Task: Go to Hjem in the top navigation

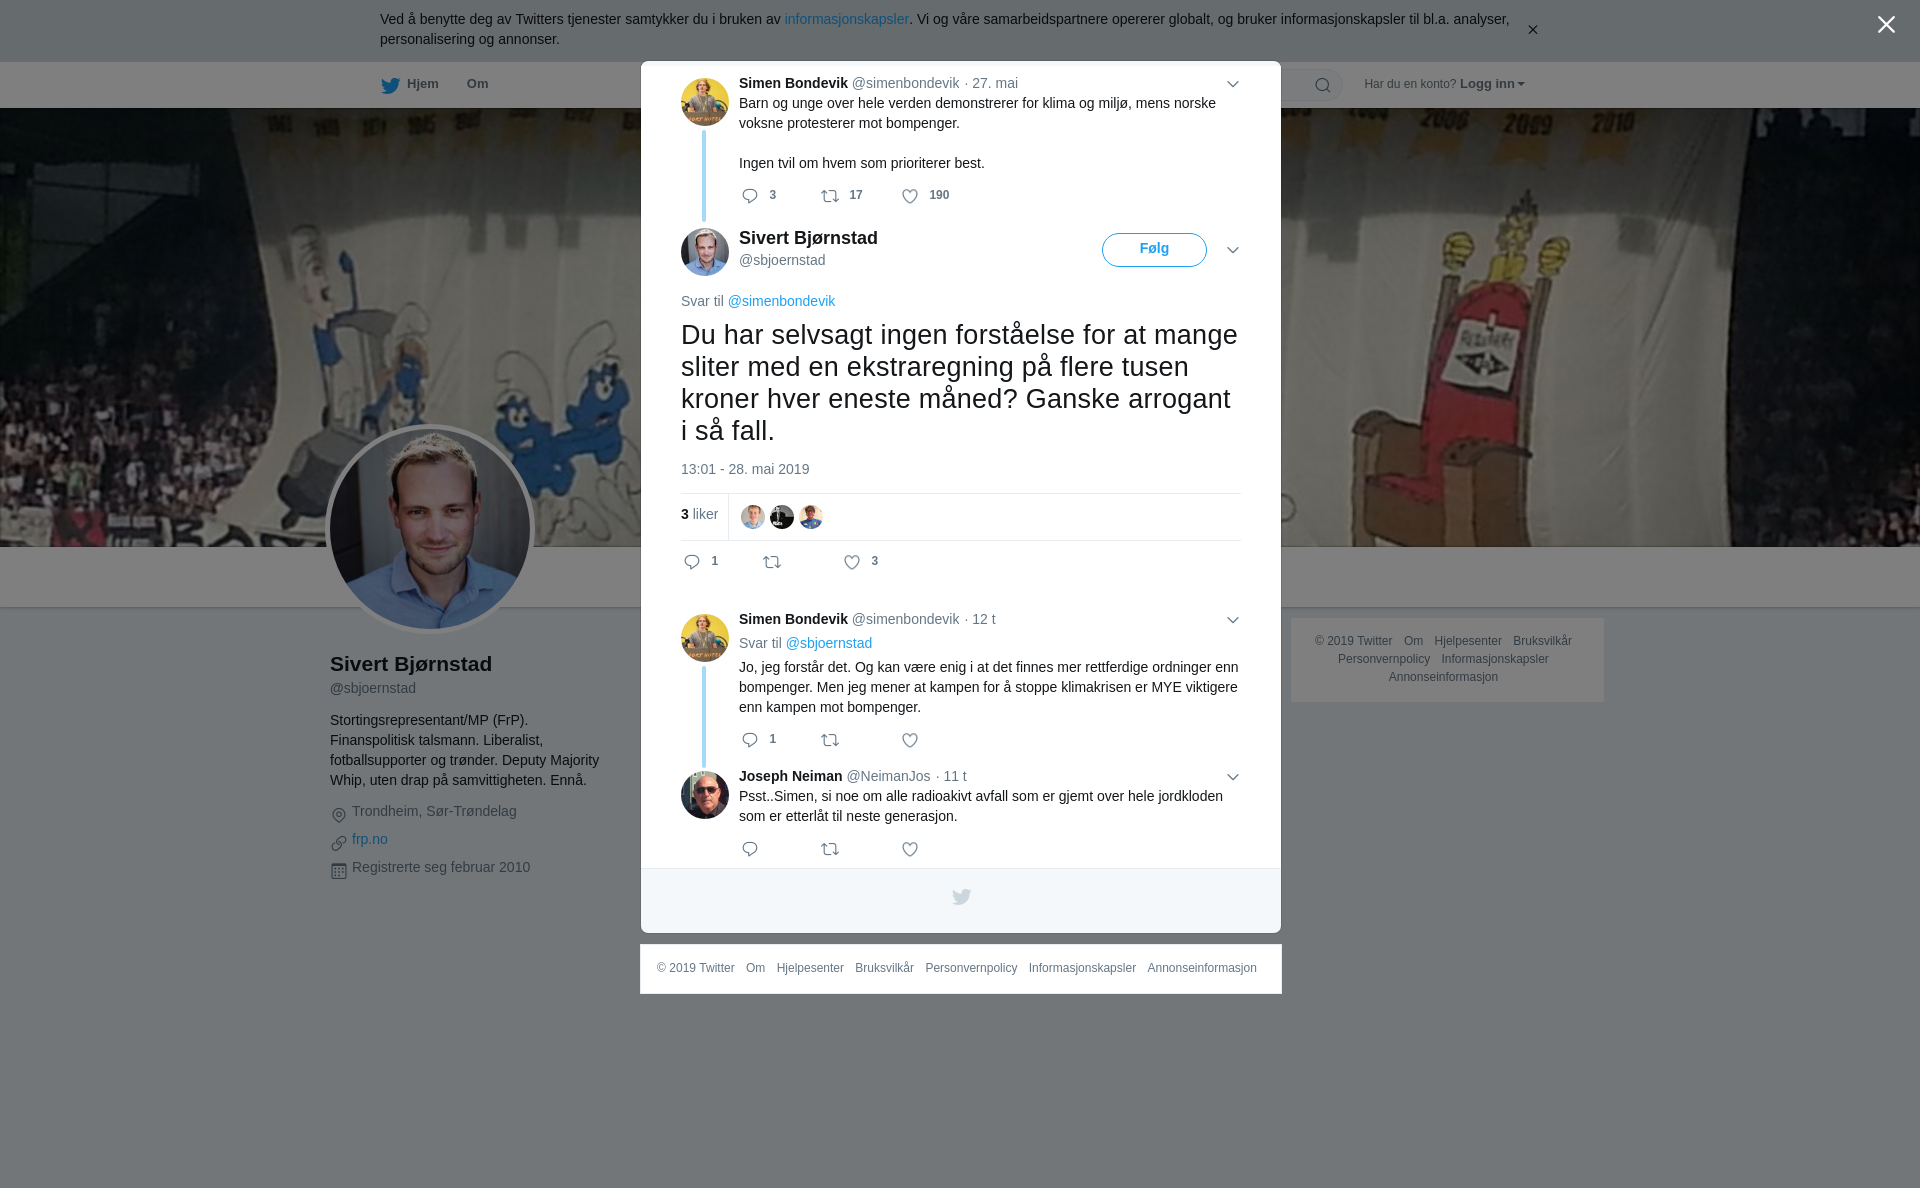Action: (410, 85)
